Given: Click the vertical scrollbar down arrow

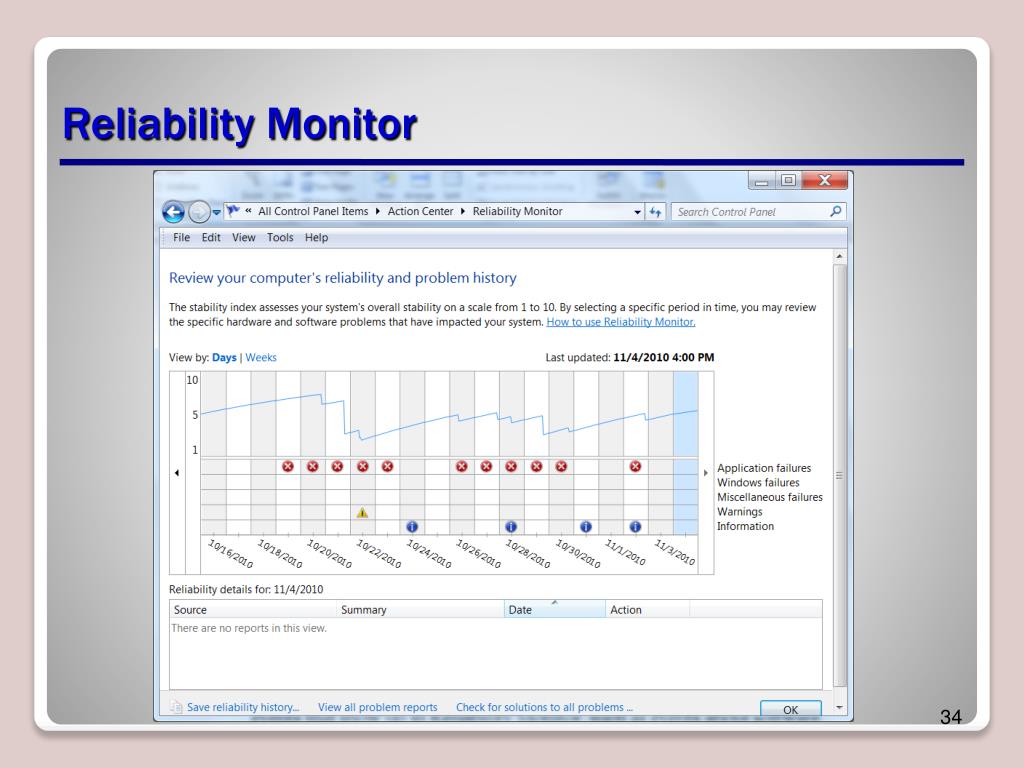Looking at the screenshot, I should click(840, 707).
